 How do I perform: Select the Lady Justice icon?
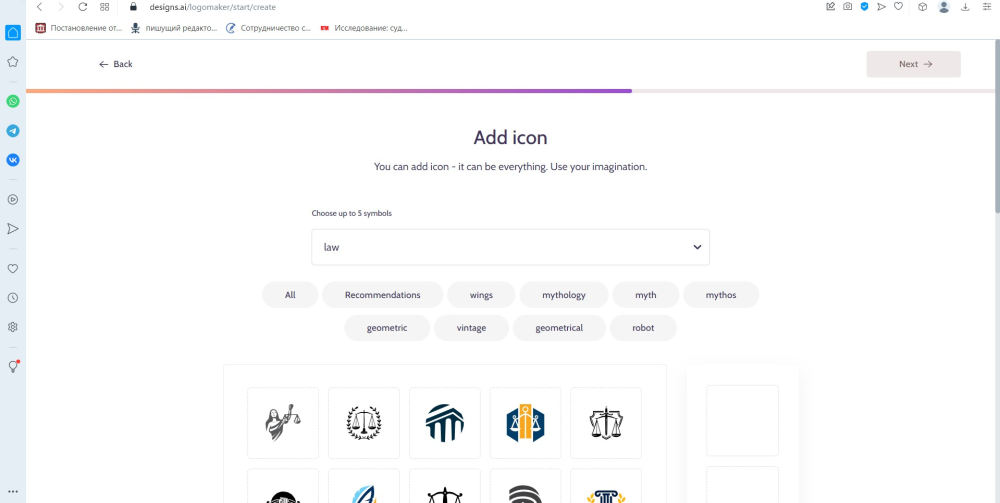tap(283, 423)
